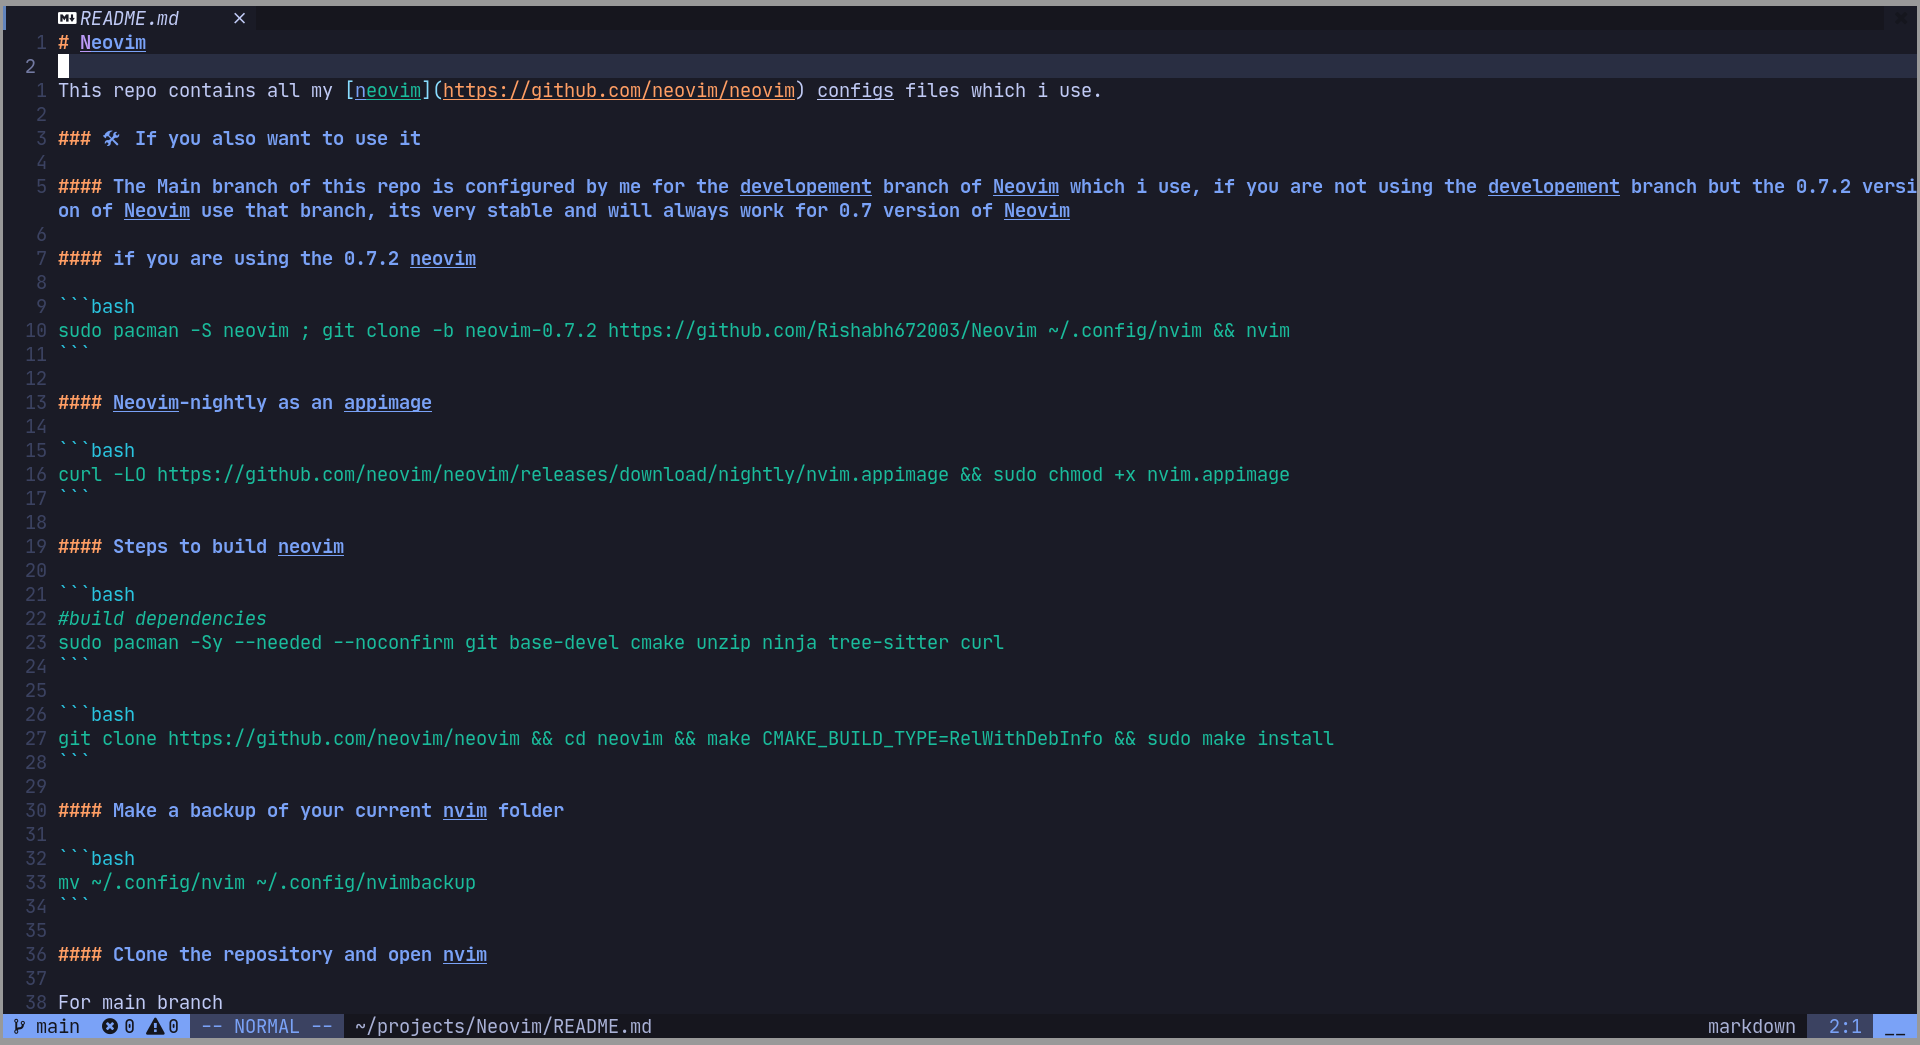Close the README.md tab

(x=239, y=18)
